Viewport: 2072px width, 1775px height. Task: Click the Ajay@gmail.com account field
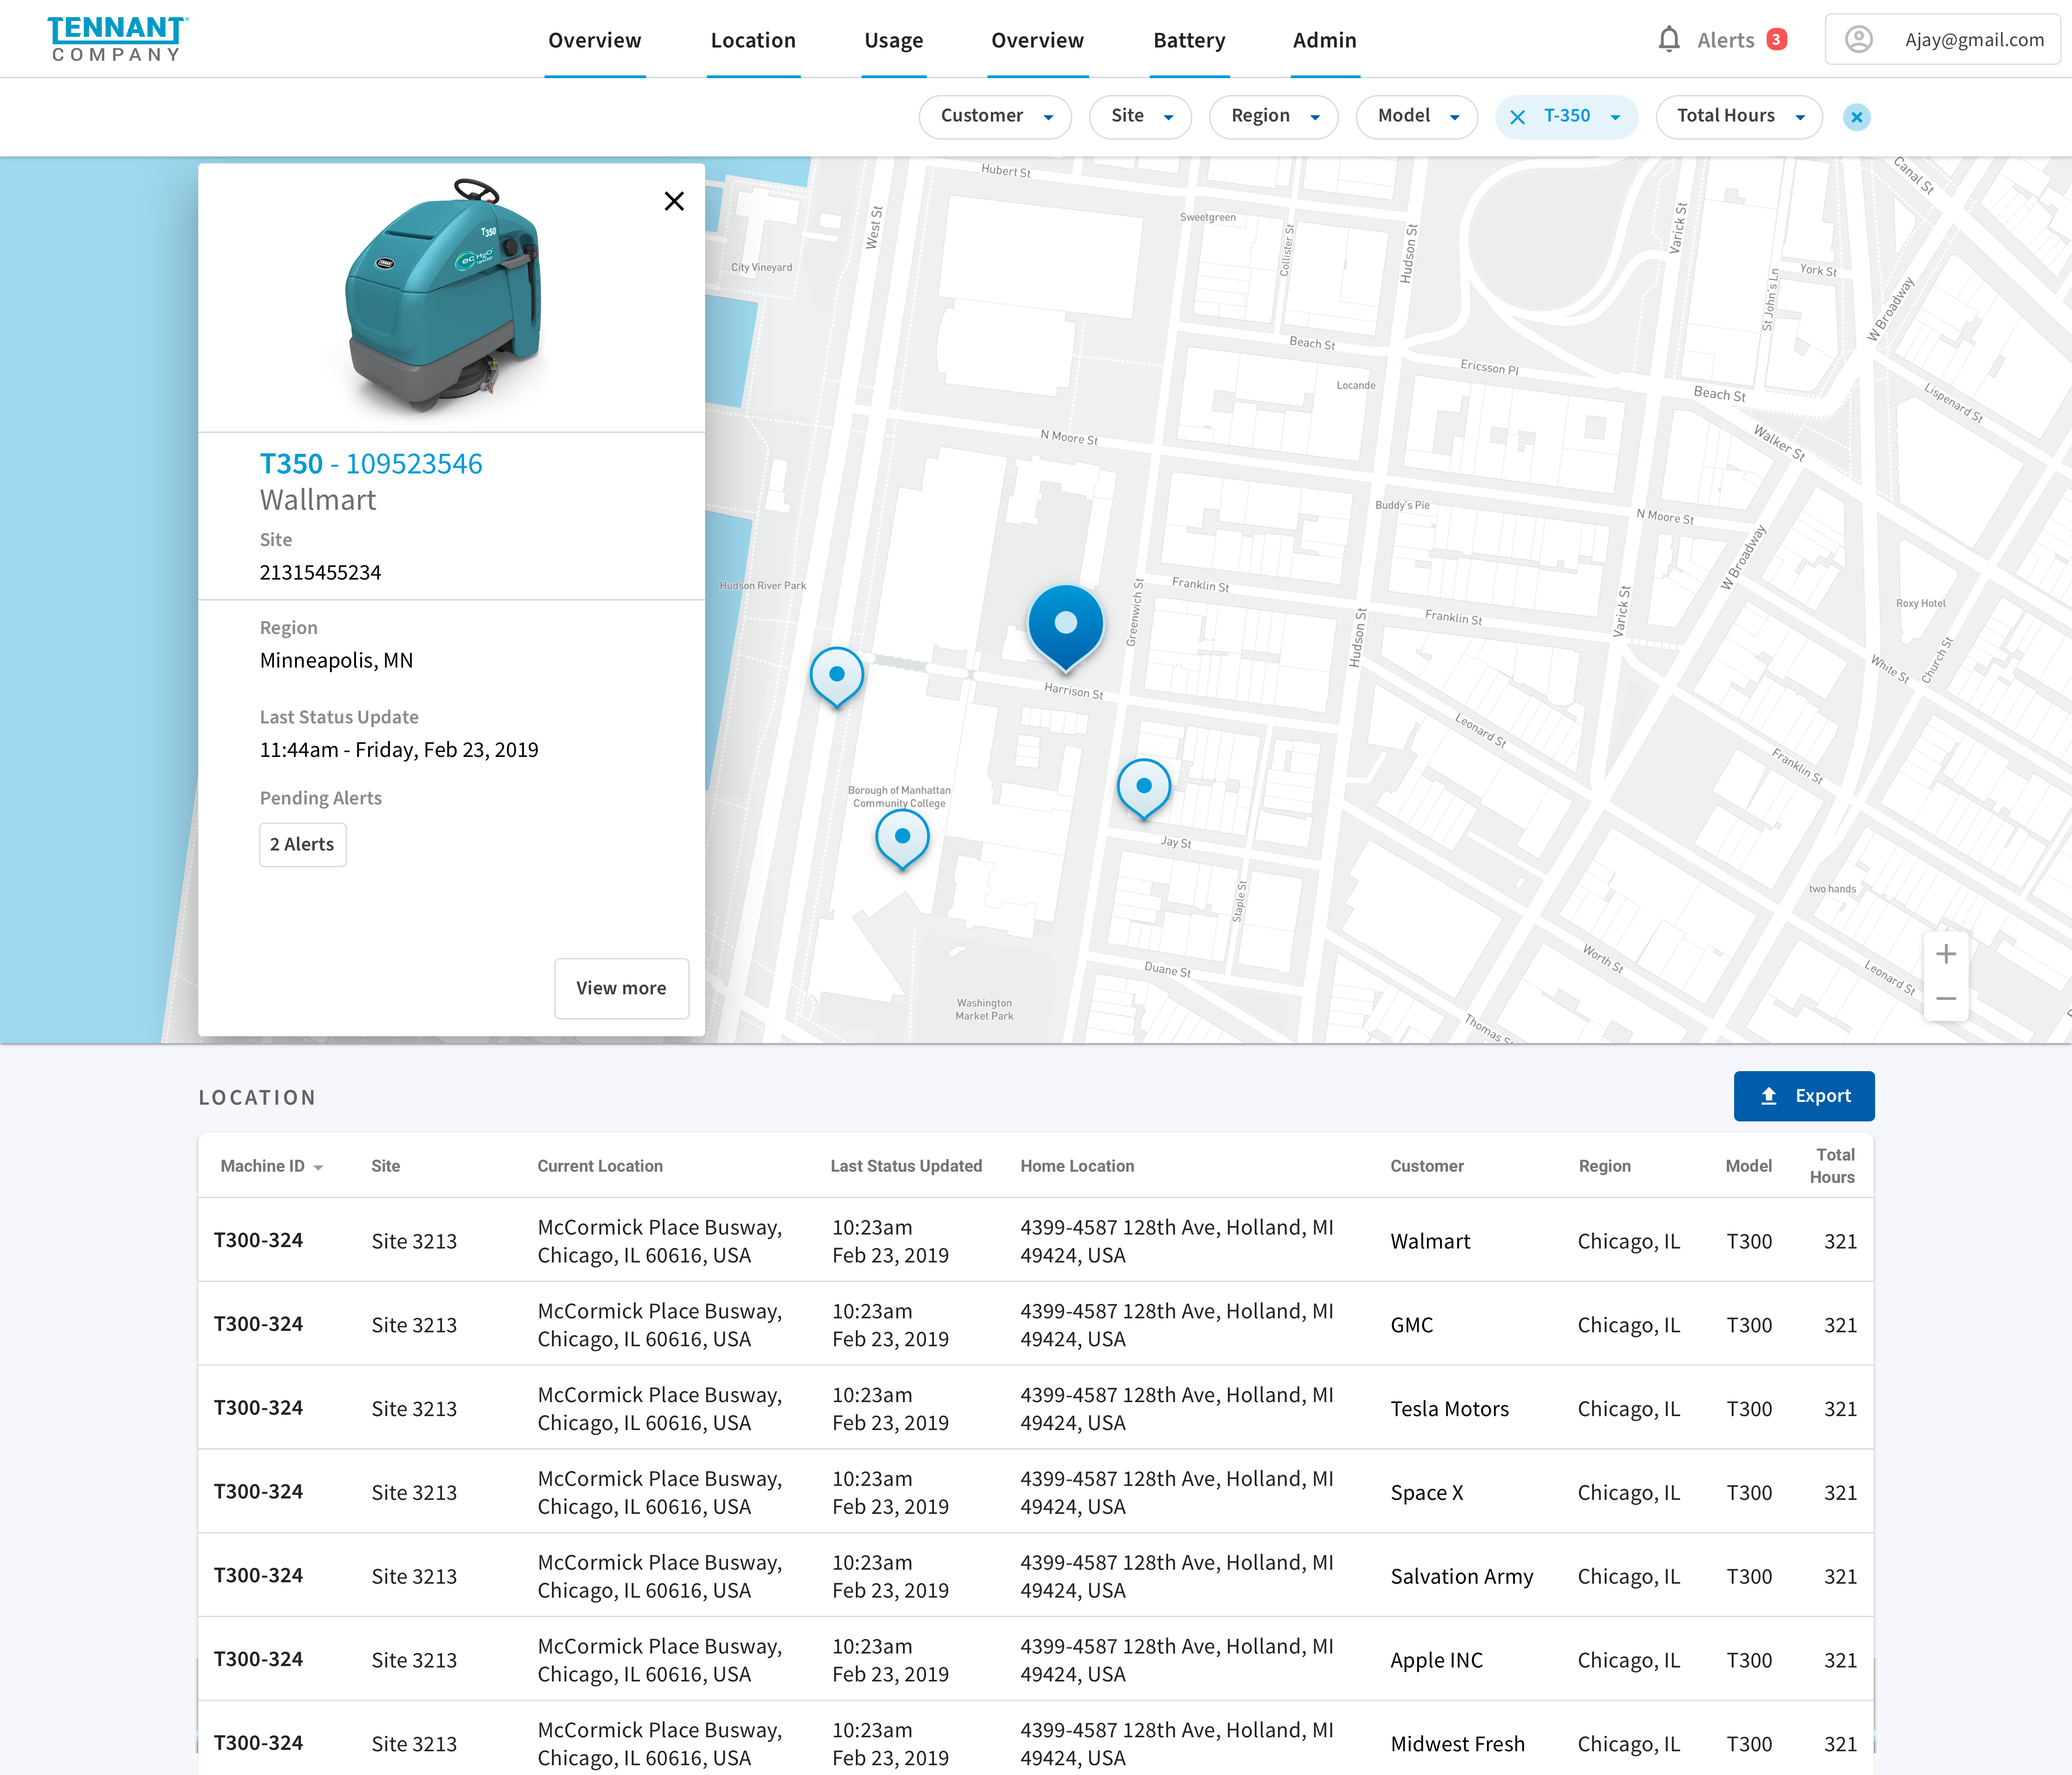tap(1942, 40)
